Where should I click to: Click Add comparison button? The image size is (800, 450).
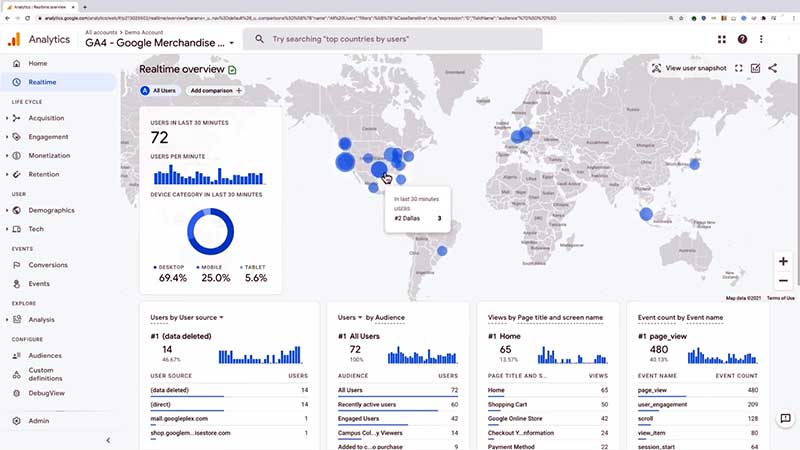coord(215,90)
